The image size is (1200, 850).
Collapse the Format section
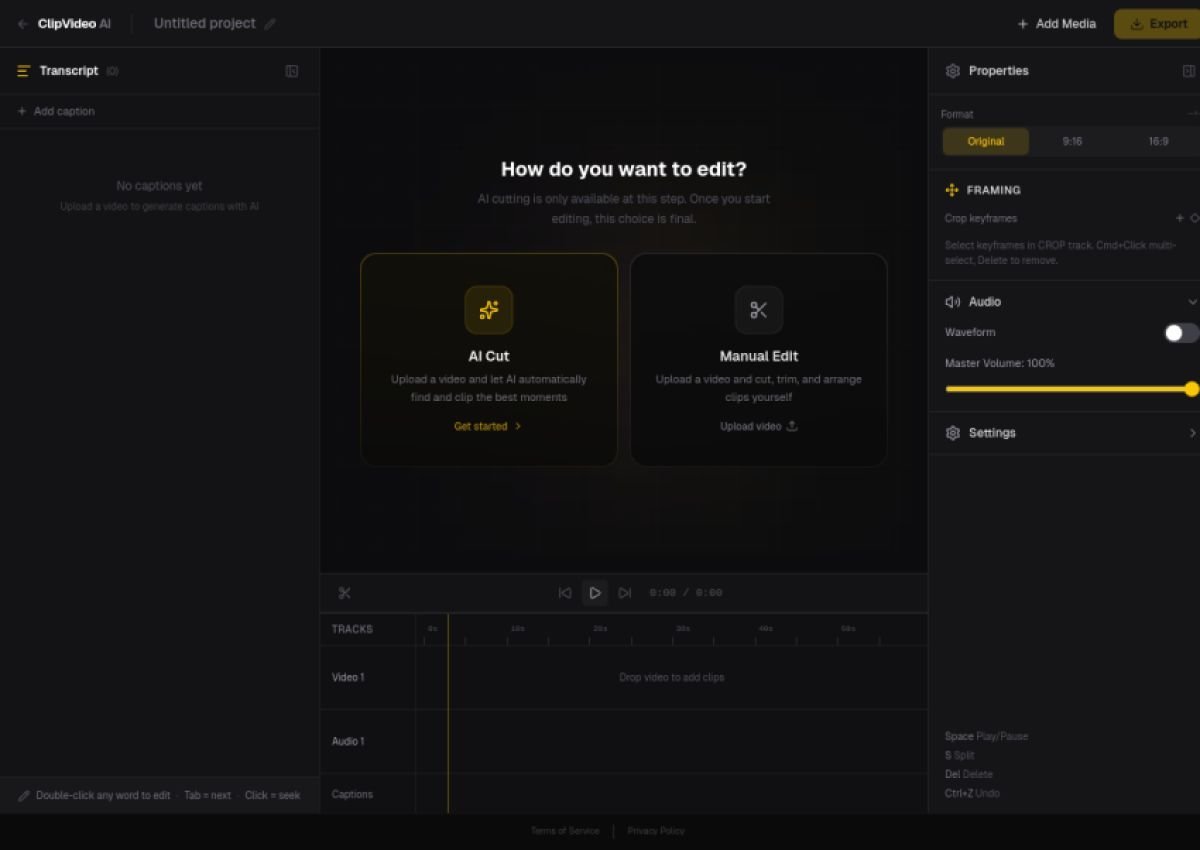coord(1192,114)
